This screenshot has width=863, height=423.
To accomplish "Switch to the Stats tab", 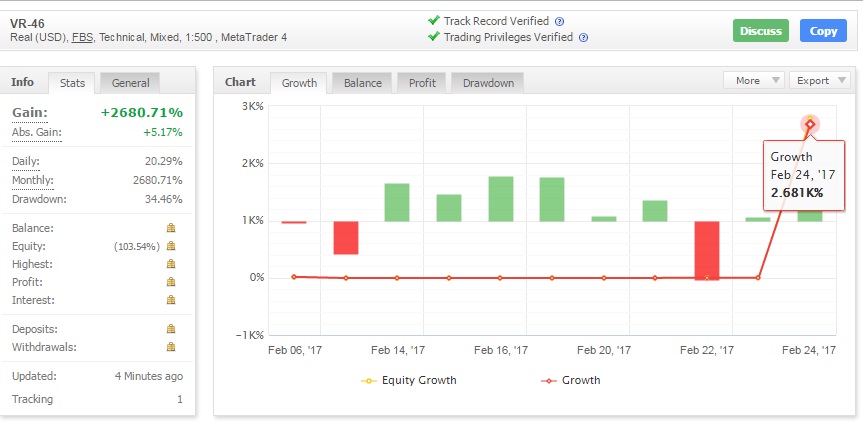I will pyautogui.click(x=72, y=83).
